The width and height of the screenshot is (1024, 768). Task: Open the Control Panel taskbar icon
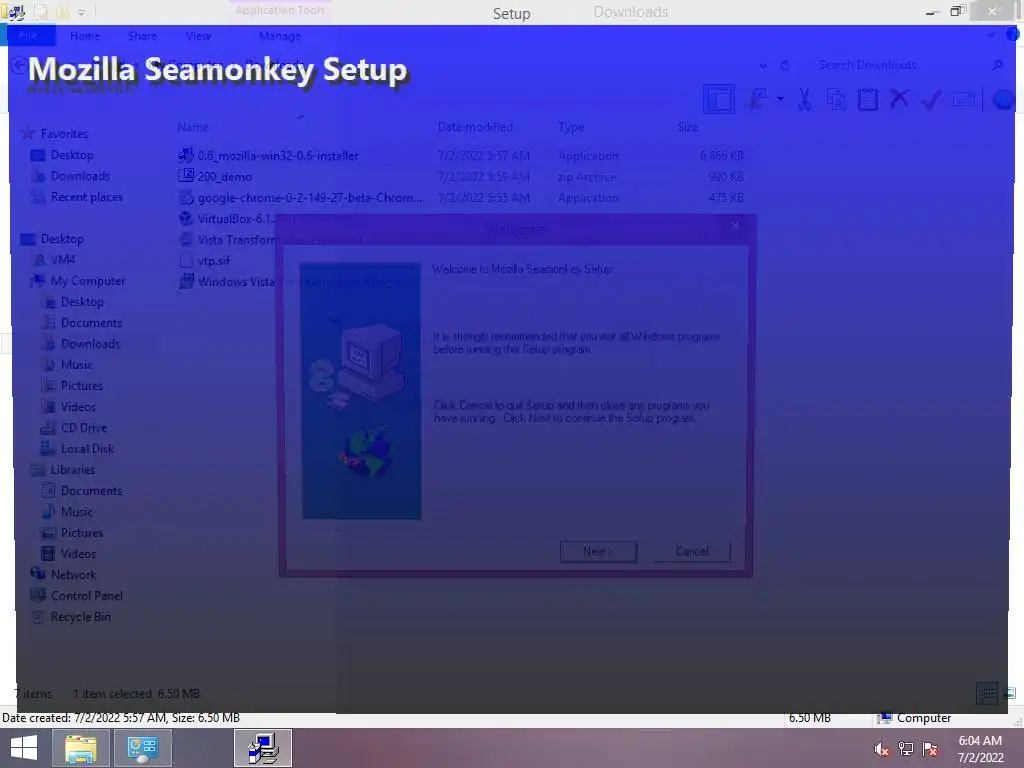coord(142,748)
